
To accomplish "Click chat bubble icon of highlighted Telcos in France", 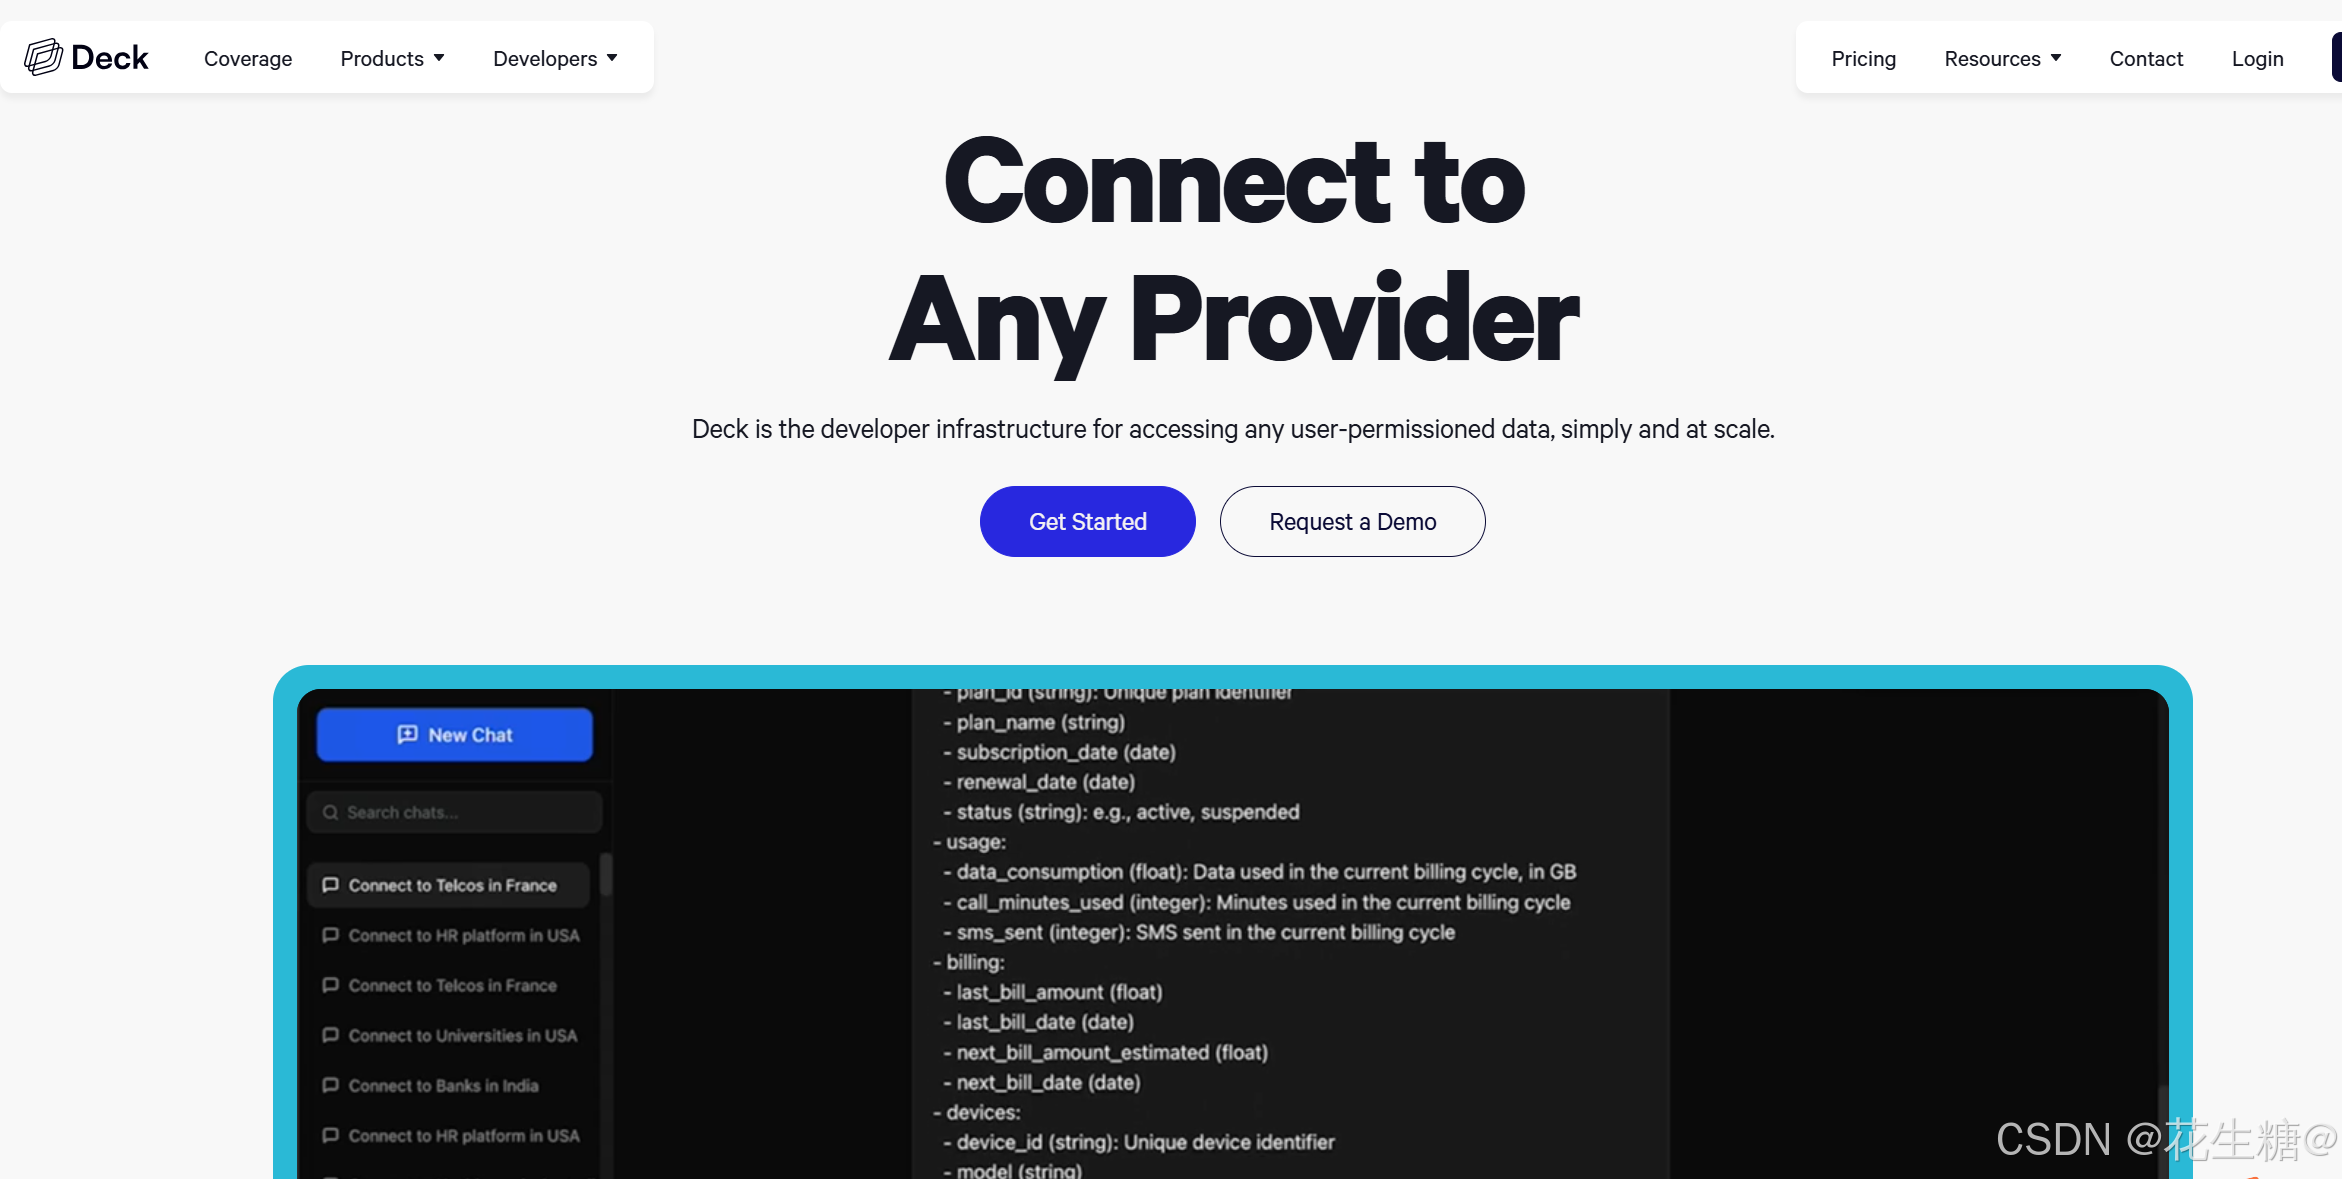I will pyautogui.click(x=330, y=885).
